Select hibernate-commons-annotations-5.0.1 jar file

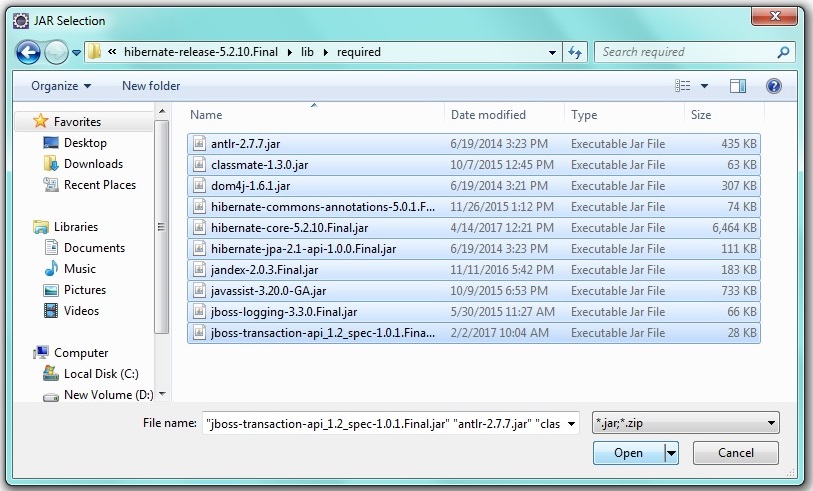pyautogui.click(x=474, y=207)
